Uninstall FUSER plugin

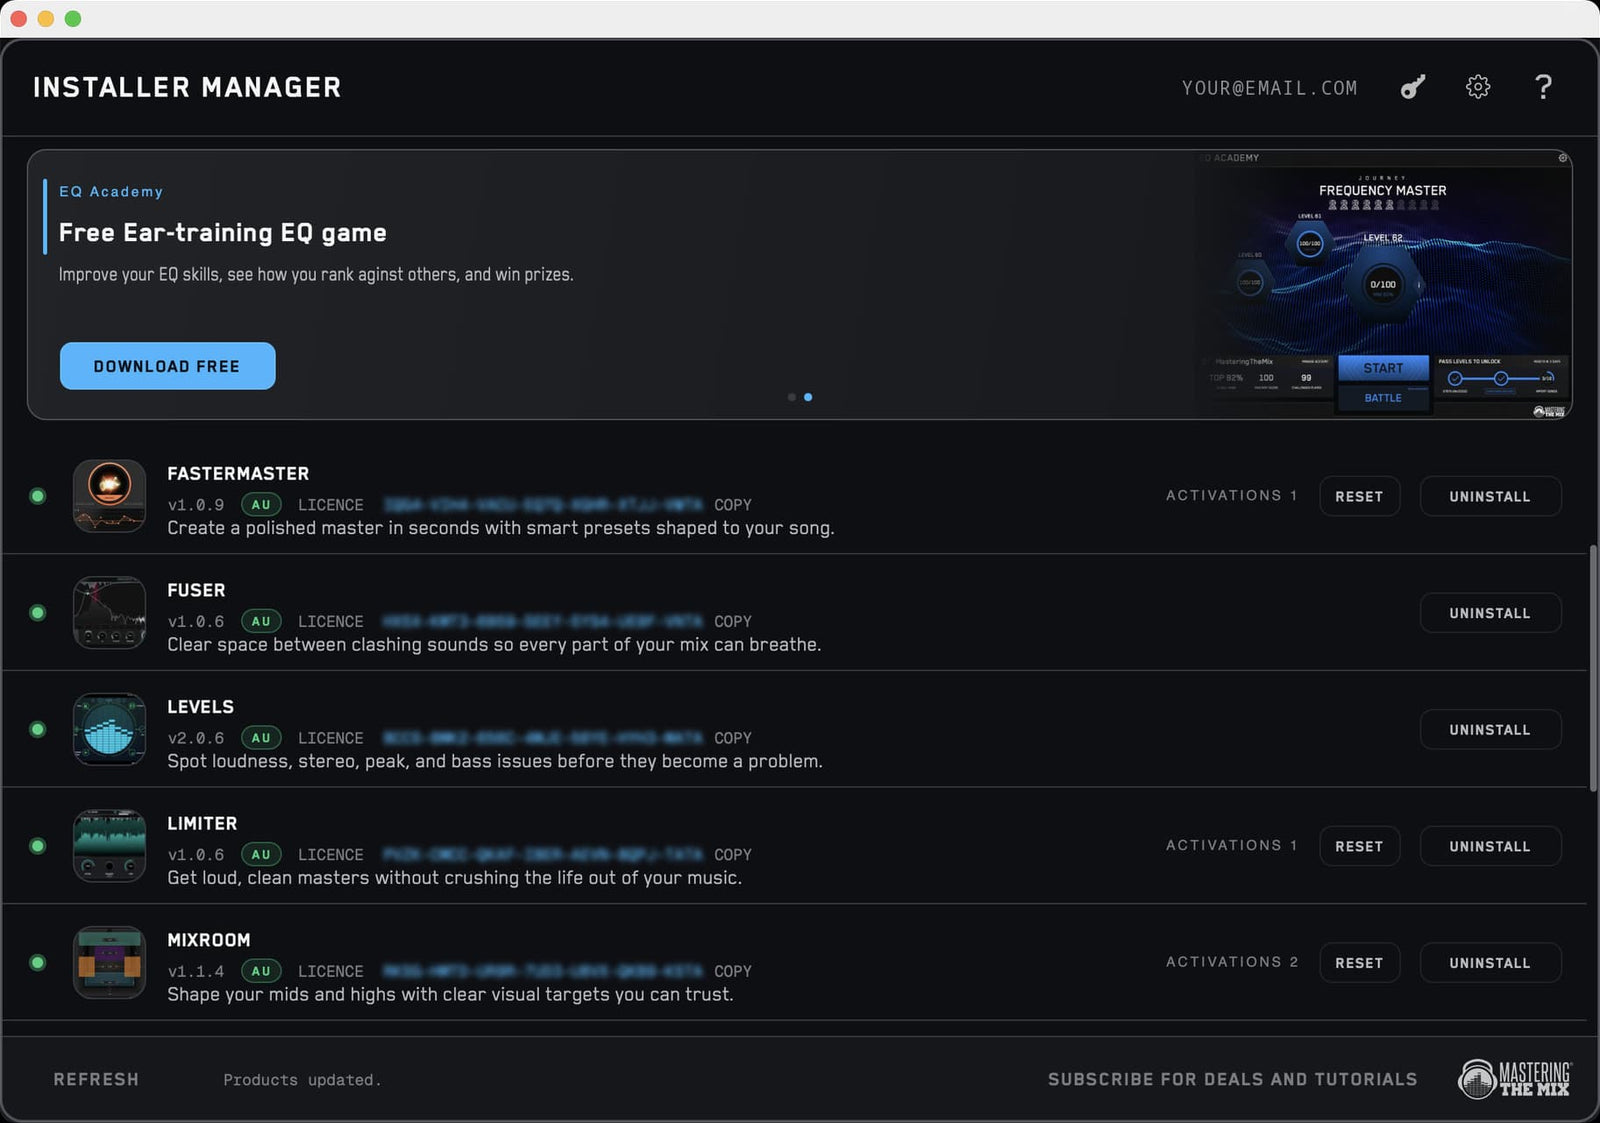click(1490, 613)
